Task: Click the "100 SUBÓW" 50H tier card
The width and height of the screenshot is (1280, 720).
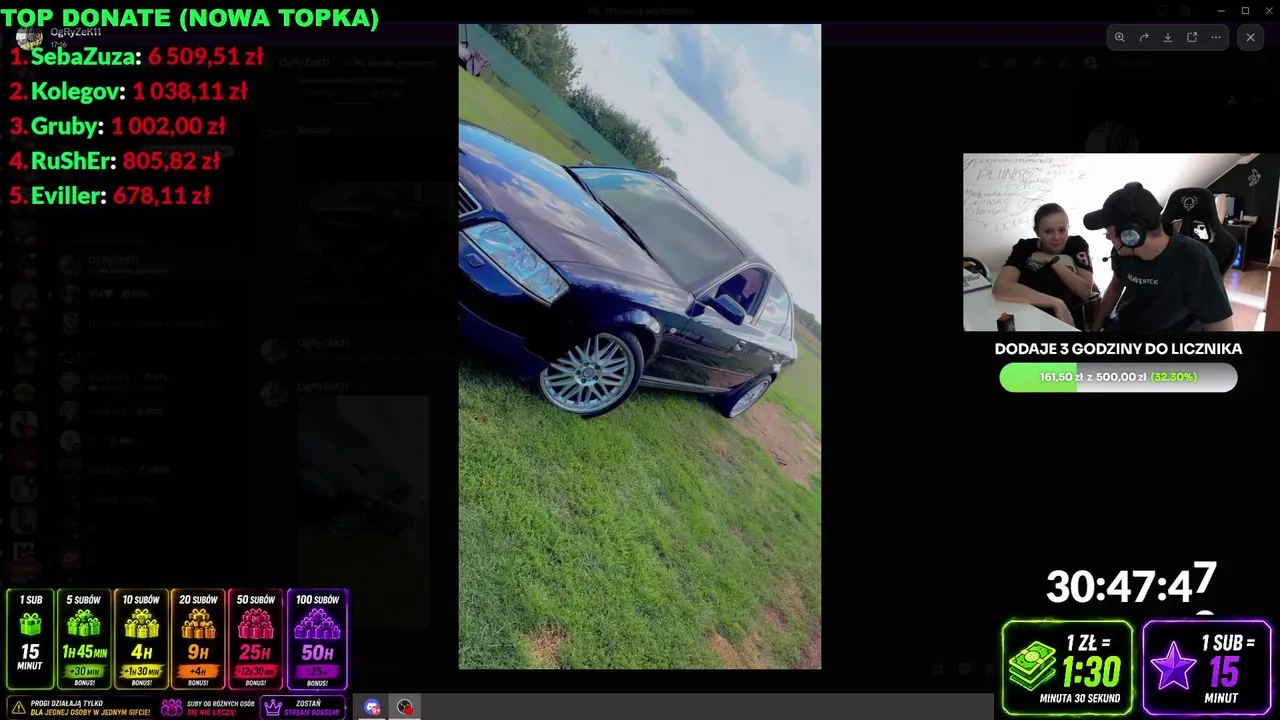Action: pyautogui.click(x=317, y=639)
